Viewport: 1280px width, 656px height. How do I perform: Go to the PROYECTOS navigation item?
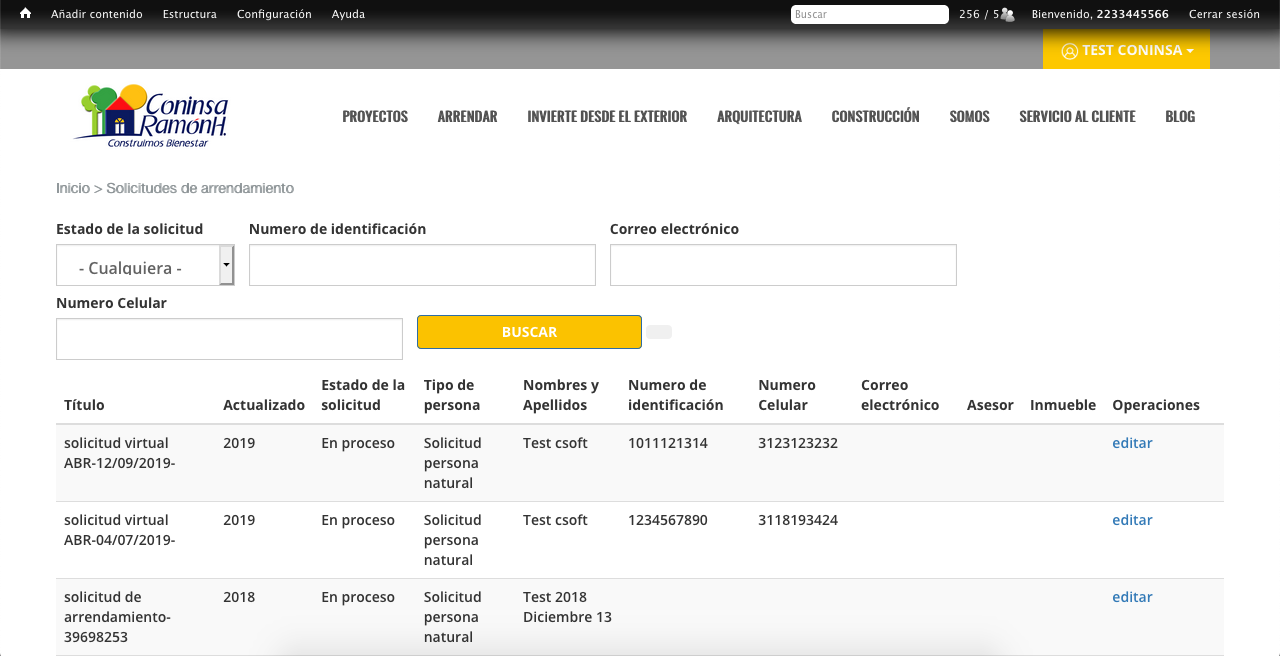coord(375,116)
